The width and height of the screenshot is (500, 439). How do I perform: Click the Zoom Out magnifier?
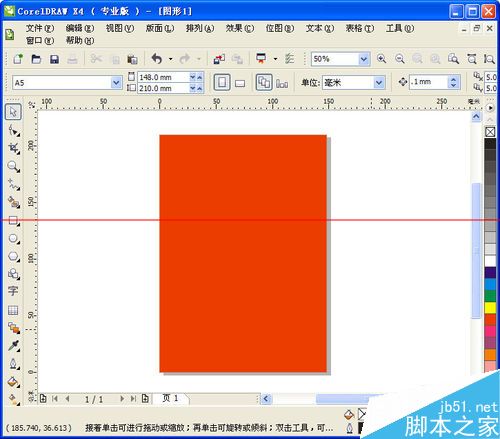(400, 59)
